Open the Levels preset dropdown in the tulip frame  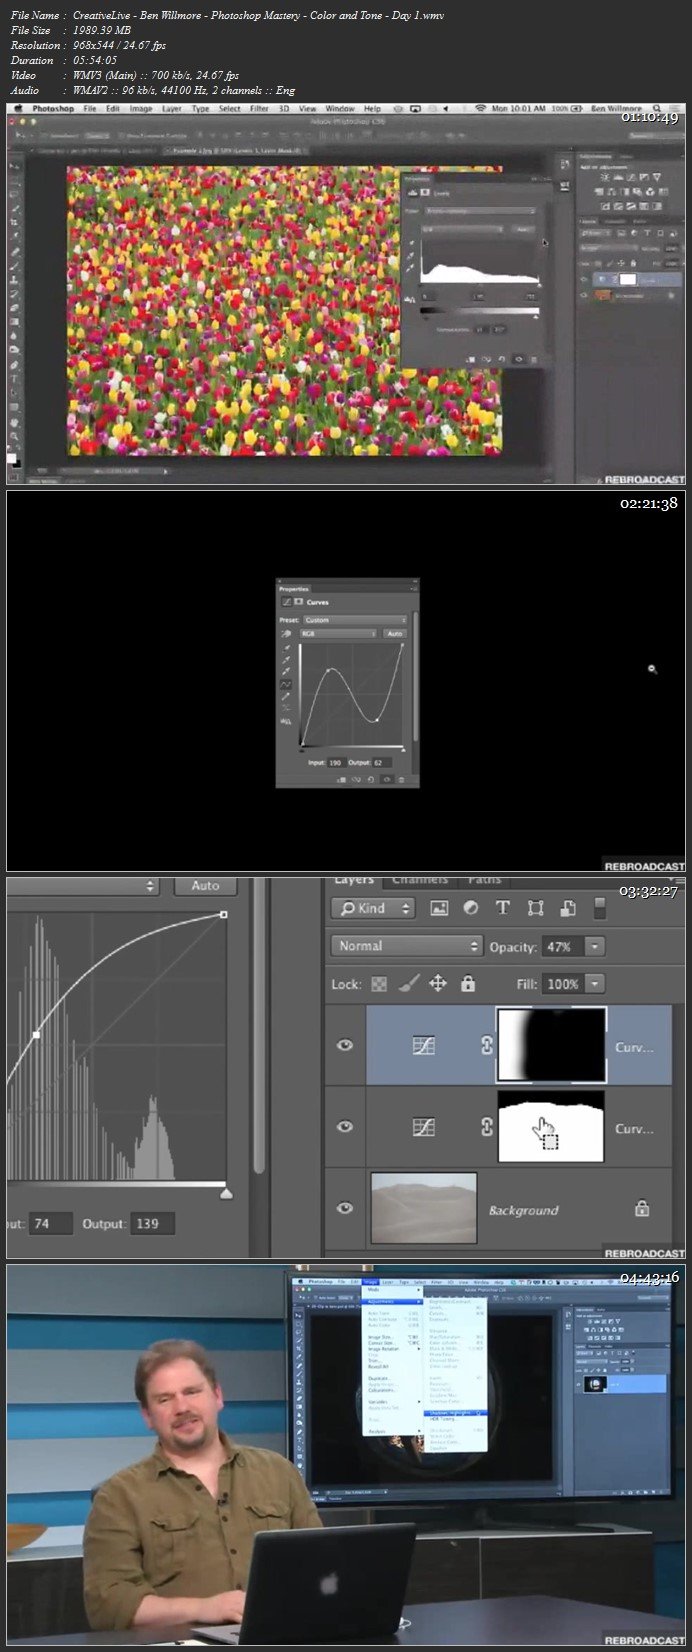click(x=481, y=210)
